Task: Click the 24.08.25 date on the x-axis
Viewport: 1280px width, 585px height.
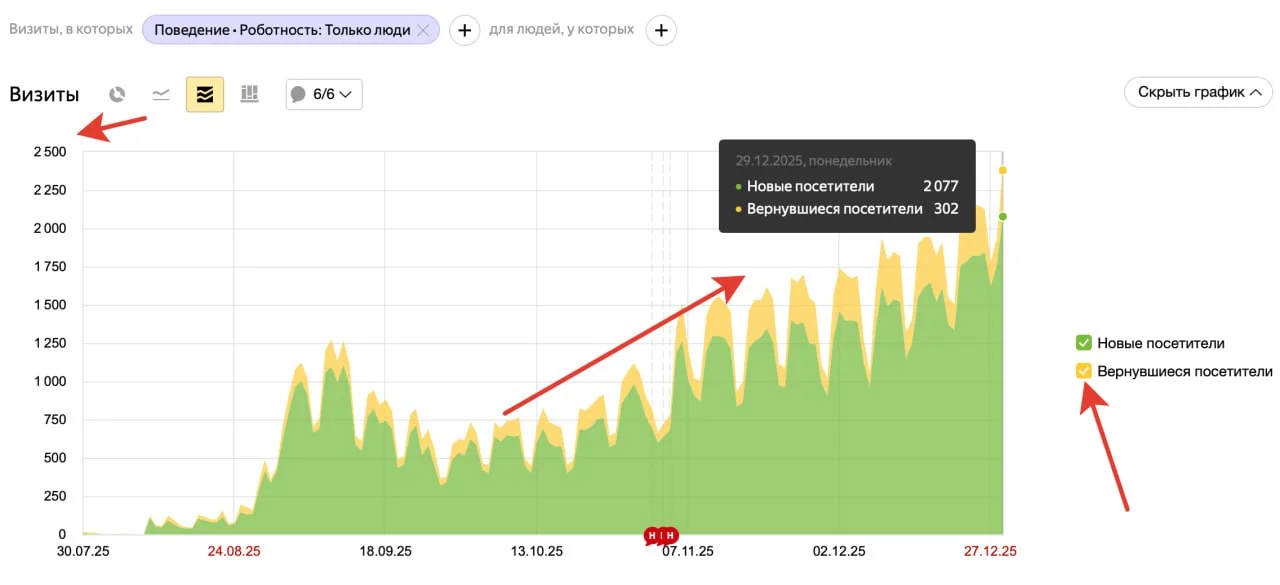Action: pos(234,551)
